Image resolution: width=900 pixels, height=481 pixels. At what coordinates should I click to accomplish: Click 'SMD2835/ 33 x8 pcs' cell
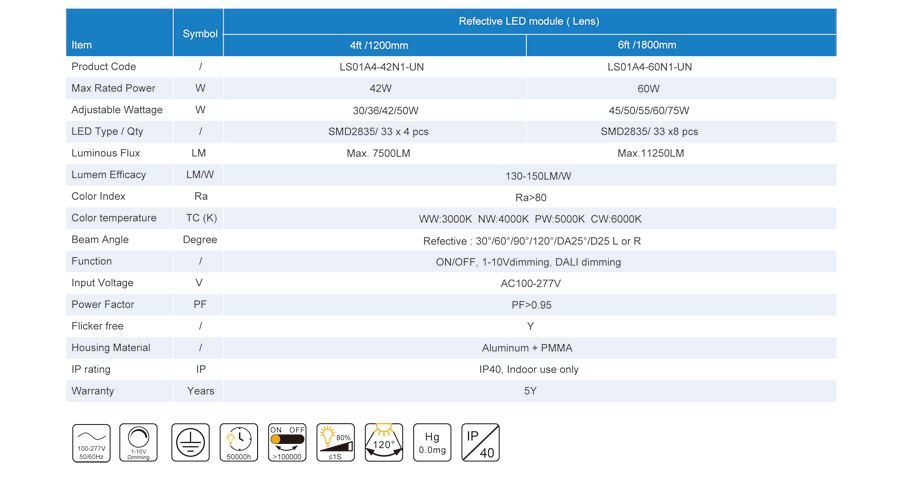click(x=649, y=132)
